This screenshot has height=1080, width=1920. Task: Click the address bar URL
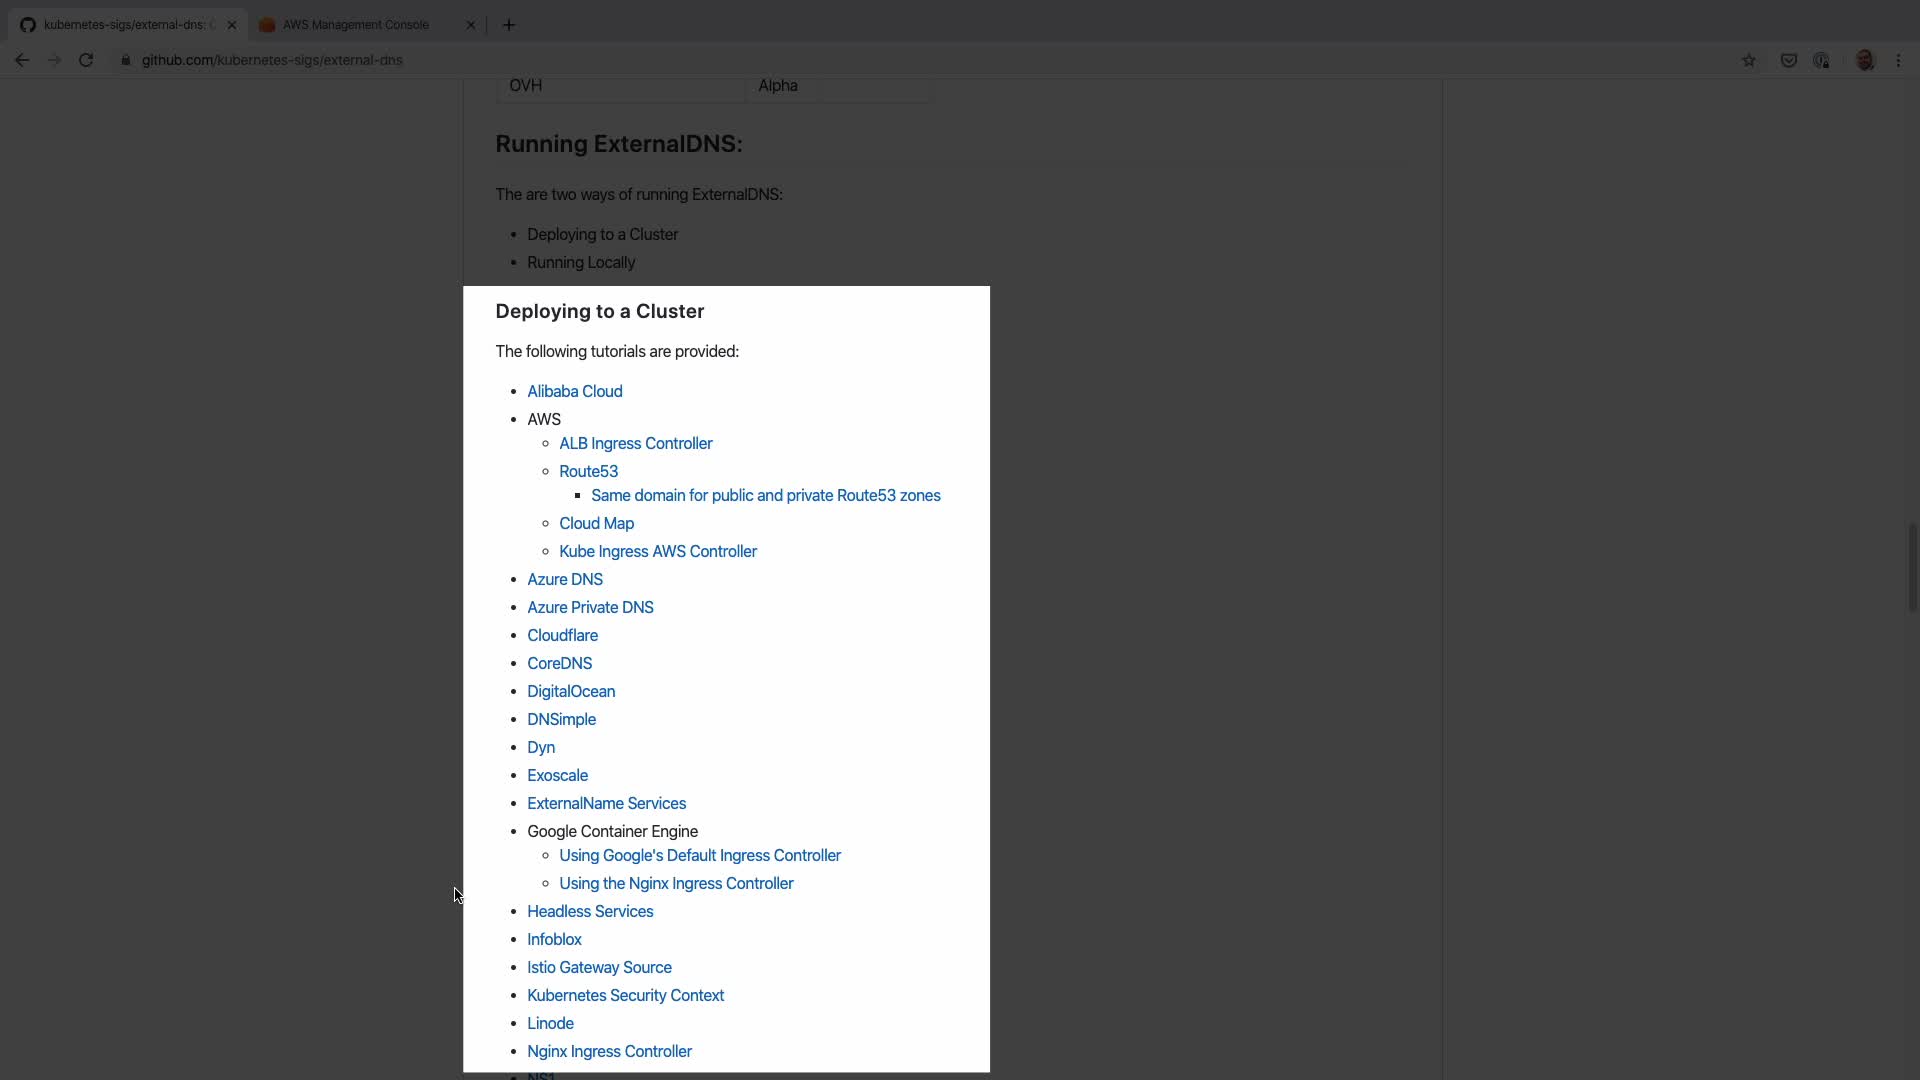click(272, 60)
